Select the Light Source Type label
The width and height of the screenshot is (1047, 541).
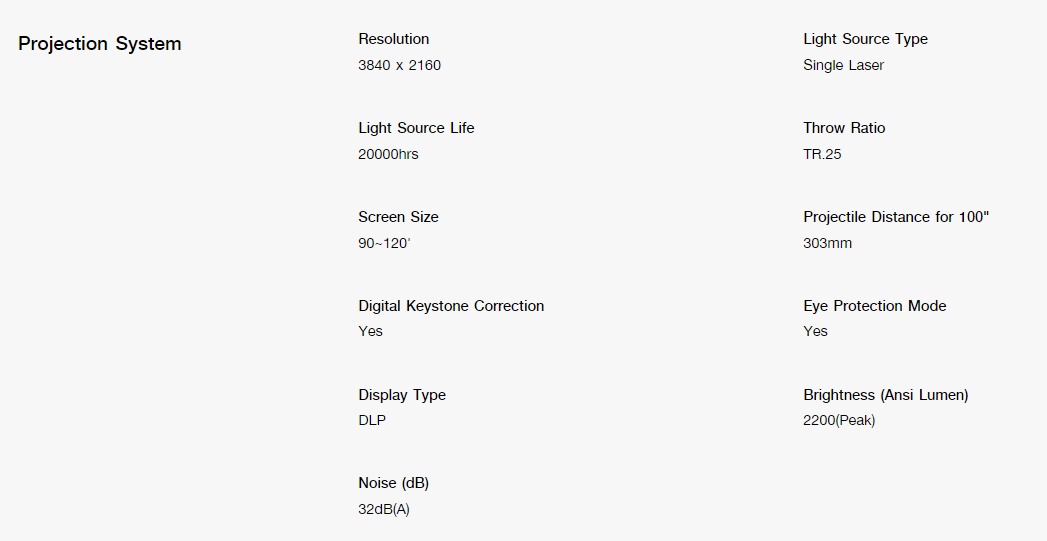click(865, 39)
